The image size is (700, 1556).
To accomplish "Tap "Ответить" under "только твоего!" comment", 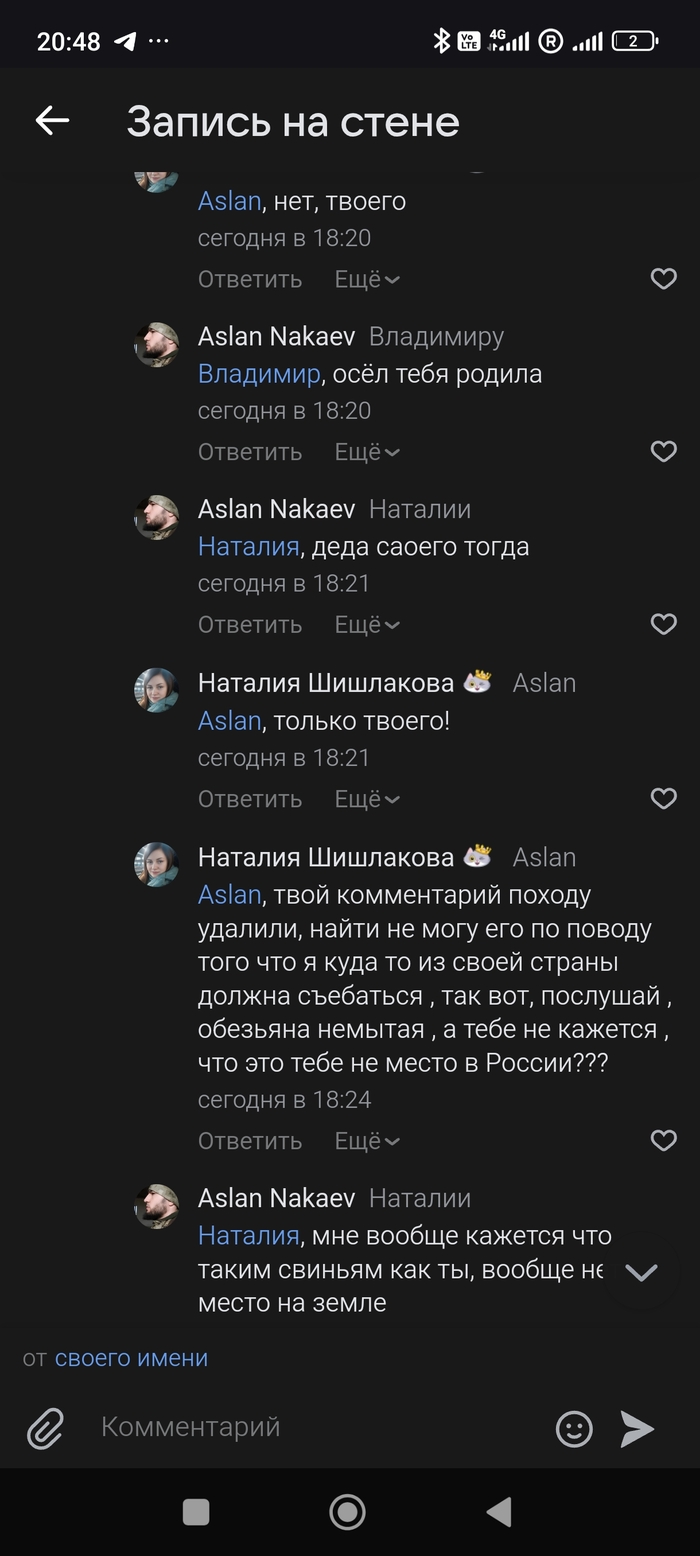I will [x=250, y=799].
